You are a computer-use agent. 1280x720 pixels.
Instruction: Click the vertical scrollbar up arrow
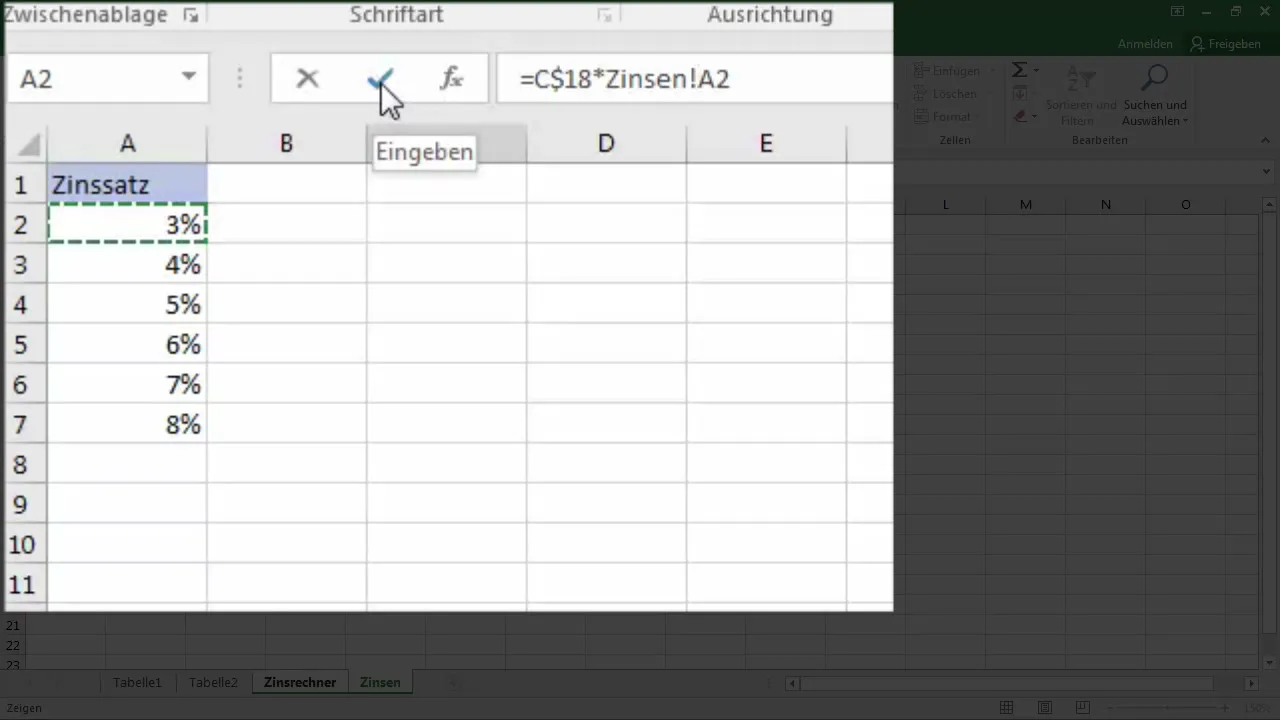1269,204
